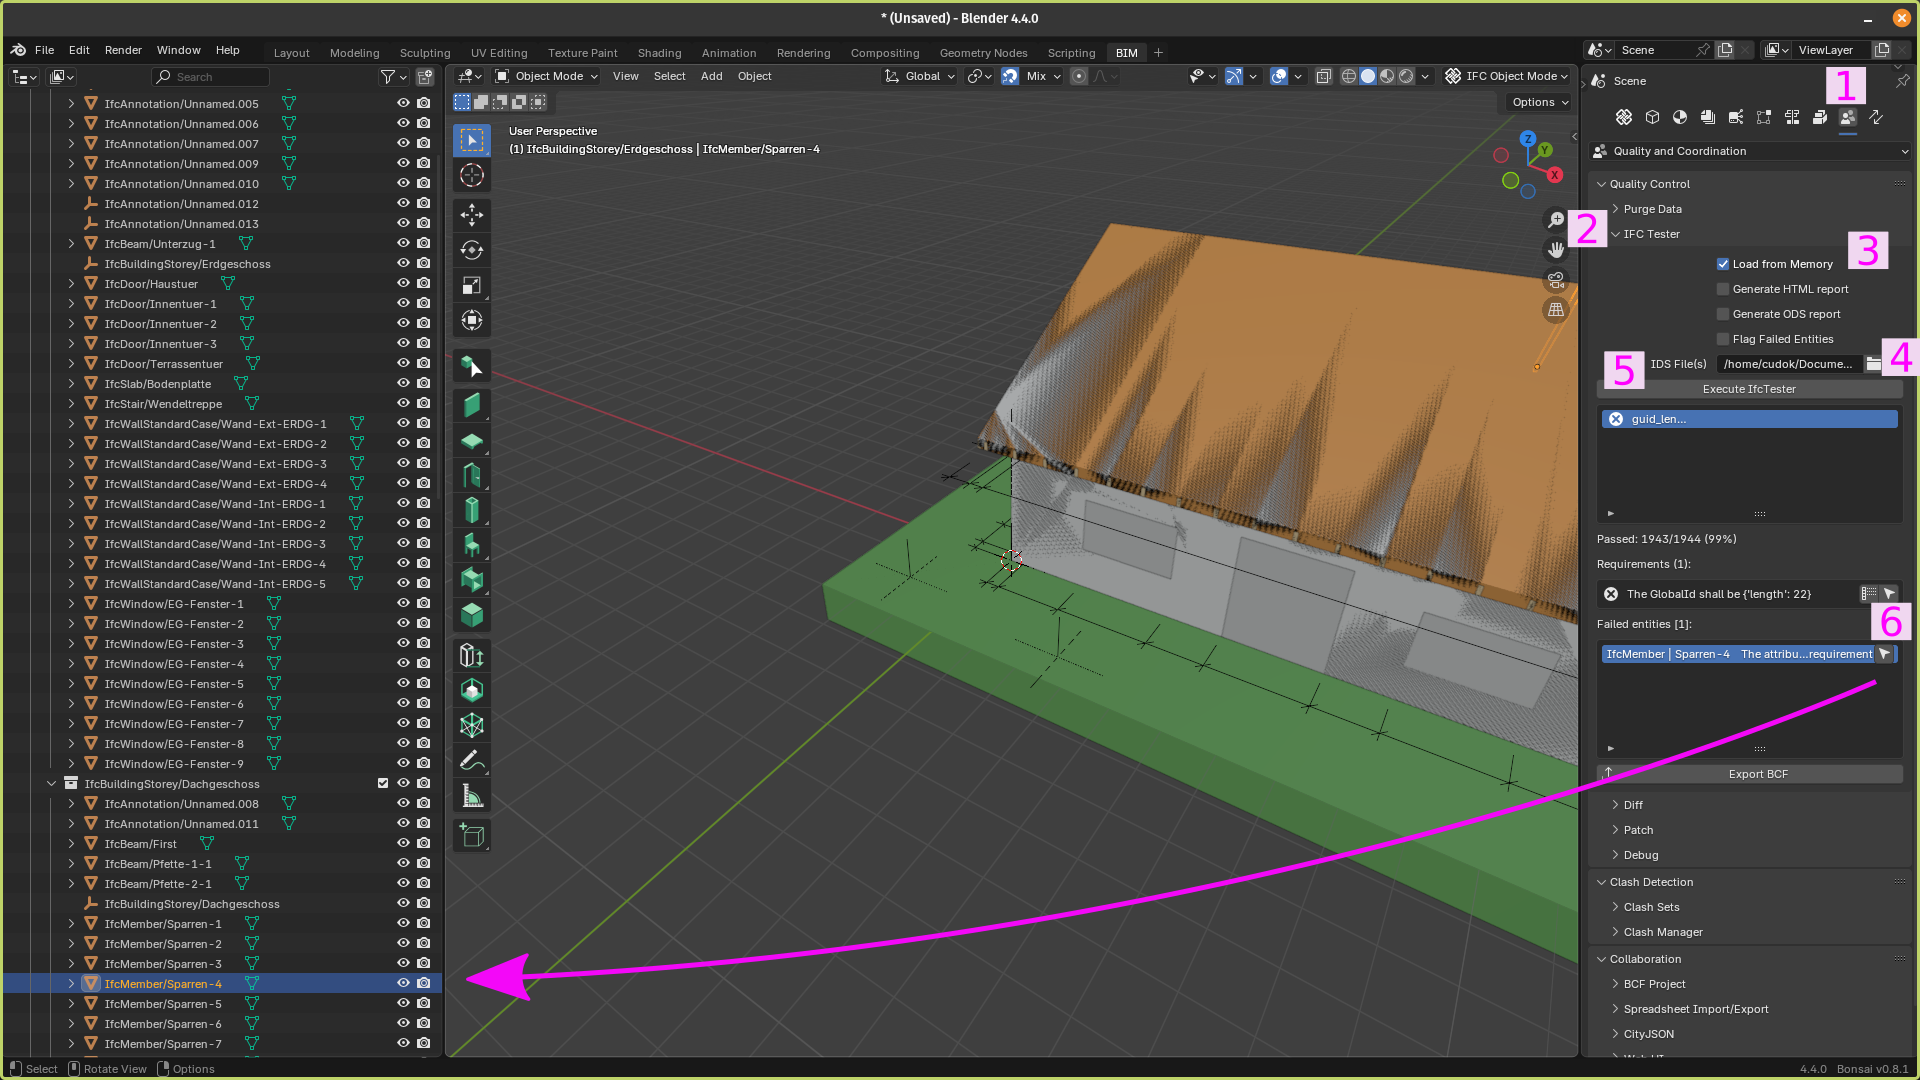
Task: Click the camera view icon in viewport
Action: click(1555, 280)
